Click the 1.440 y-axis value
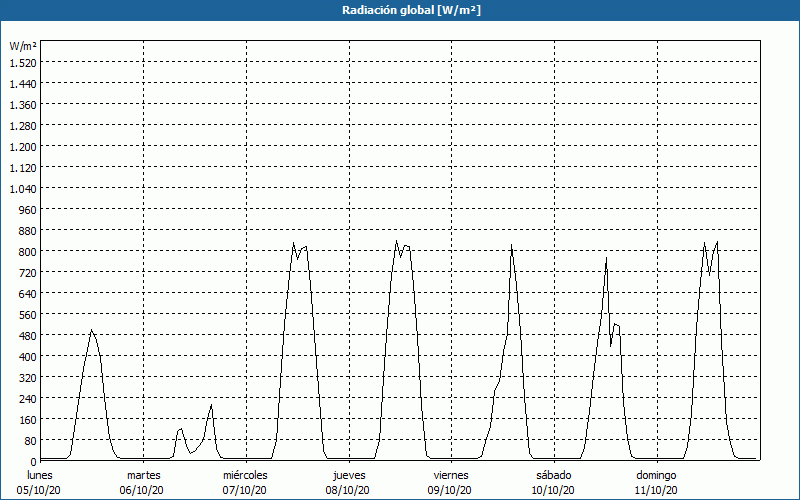Viewport: 800px width, 500px height. point(23,84)
